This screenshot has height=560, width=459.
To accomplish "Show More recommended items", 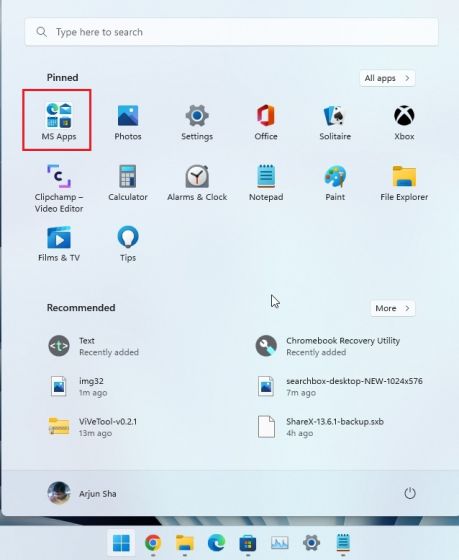I will tap(393, 308).
